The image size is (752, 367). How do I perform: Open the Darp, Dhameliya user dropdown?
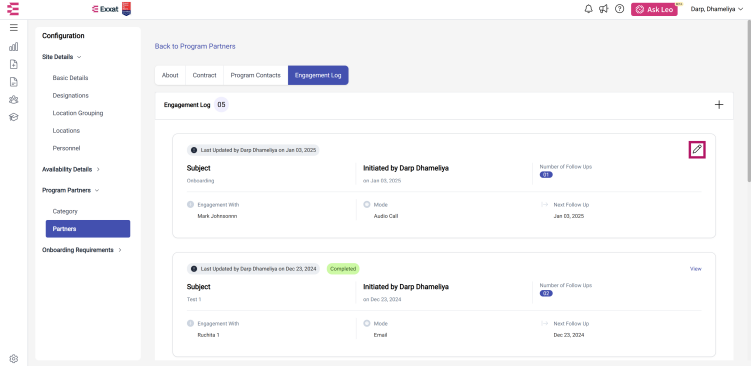(717, 9)
